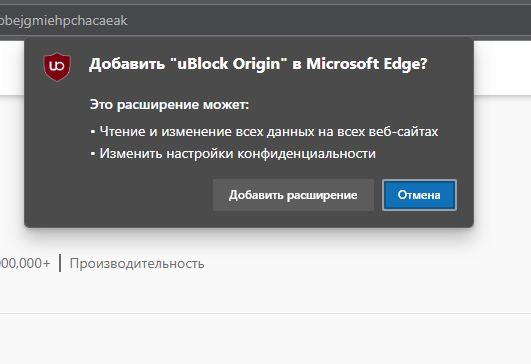
Task: Click the tab strip above the address bar
Action: [266, 2]
